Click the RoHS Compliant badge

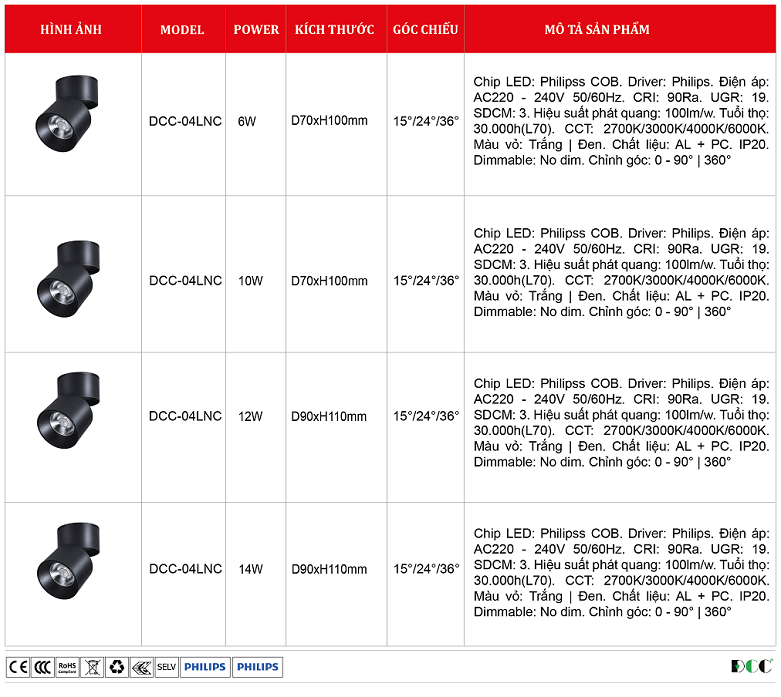pyautogui.click(x=67, y=667)
